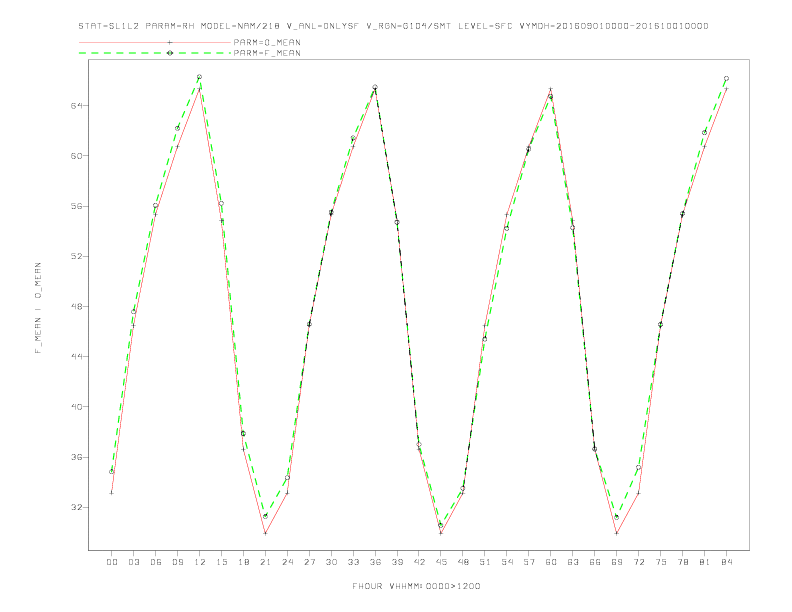Viewport: 792px width, 612px height.
Task: Click y-axis tick value 44
Action: [76, 356]
